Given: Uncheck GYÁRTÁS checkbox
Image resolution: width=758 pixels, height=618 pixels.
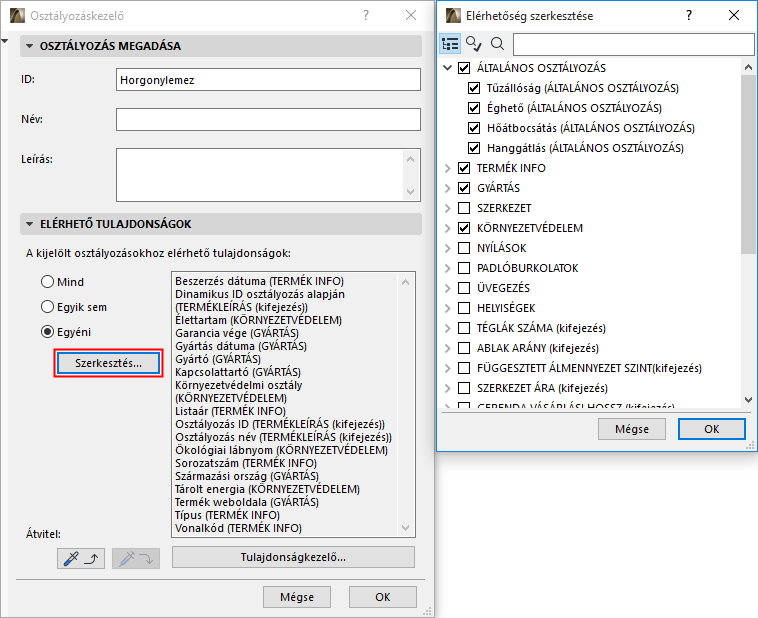Looking at the screenshot, I should 464,188.
